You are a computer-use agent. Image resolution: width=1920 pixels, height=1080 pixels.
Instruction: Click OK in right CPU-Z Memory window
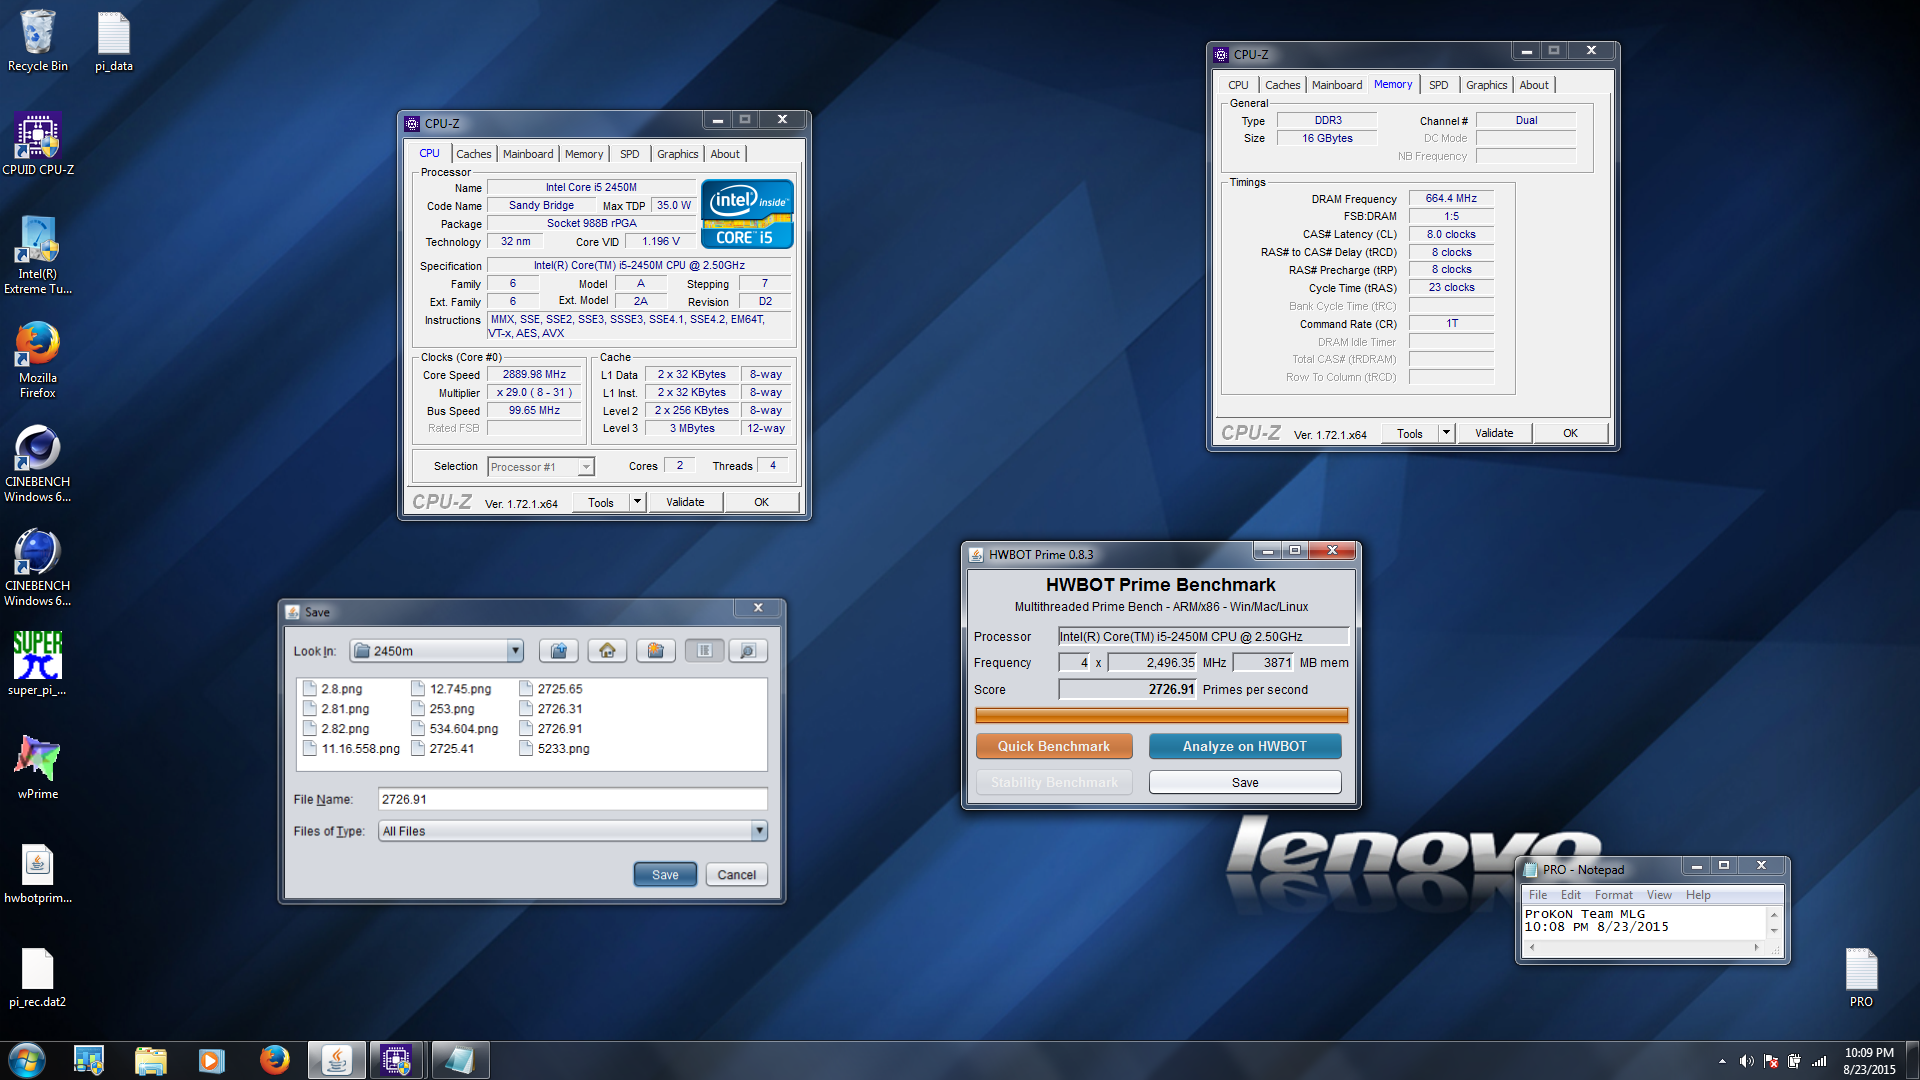point(1570,433)
